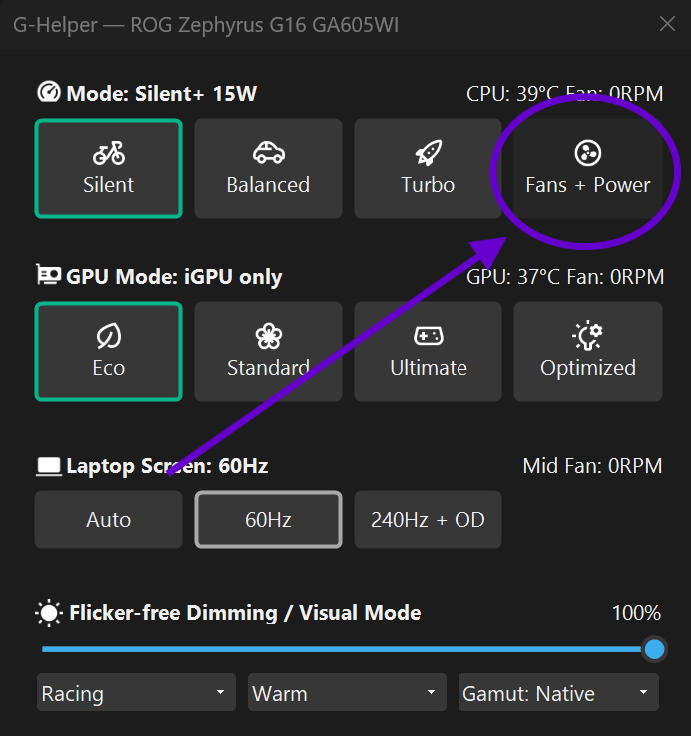Select Eco GPU mode
Viewport: 691px width, 736px height.
pyautogui.click(x=108, y=352)
